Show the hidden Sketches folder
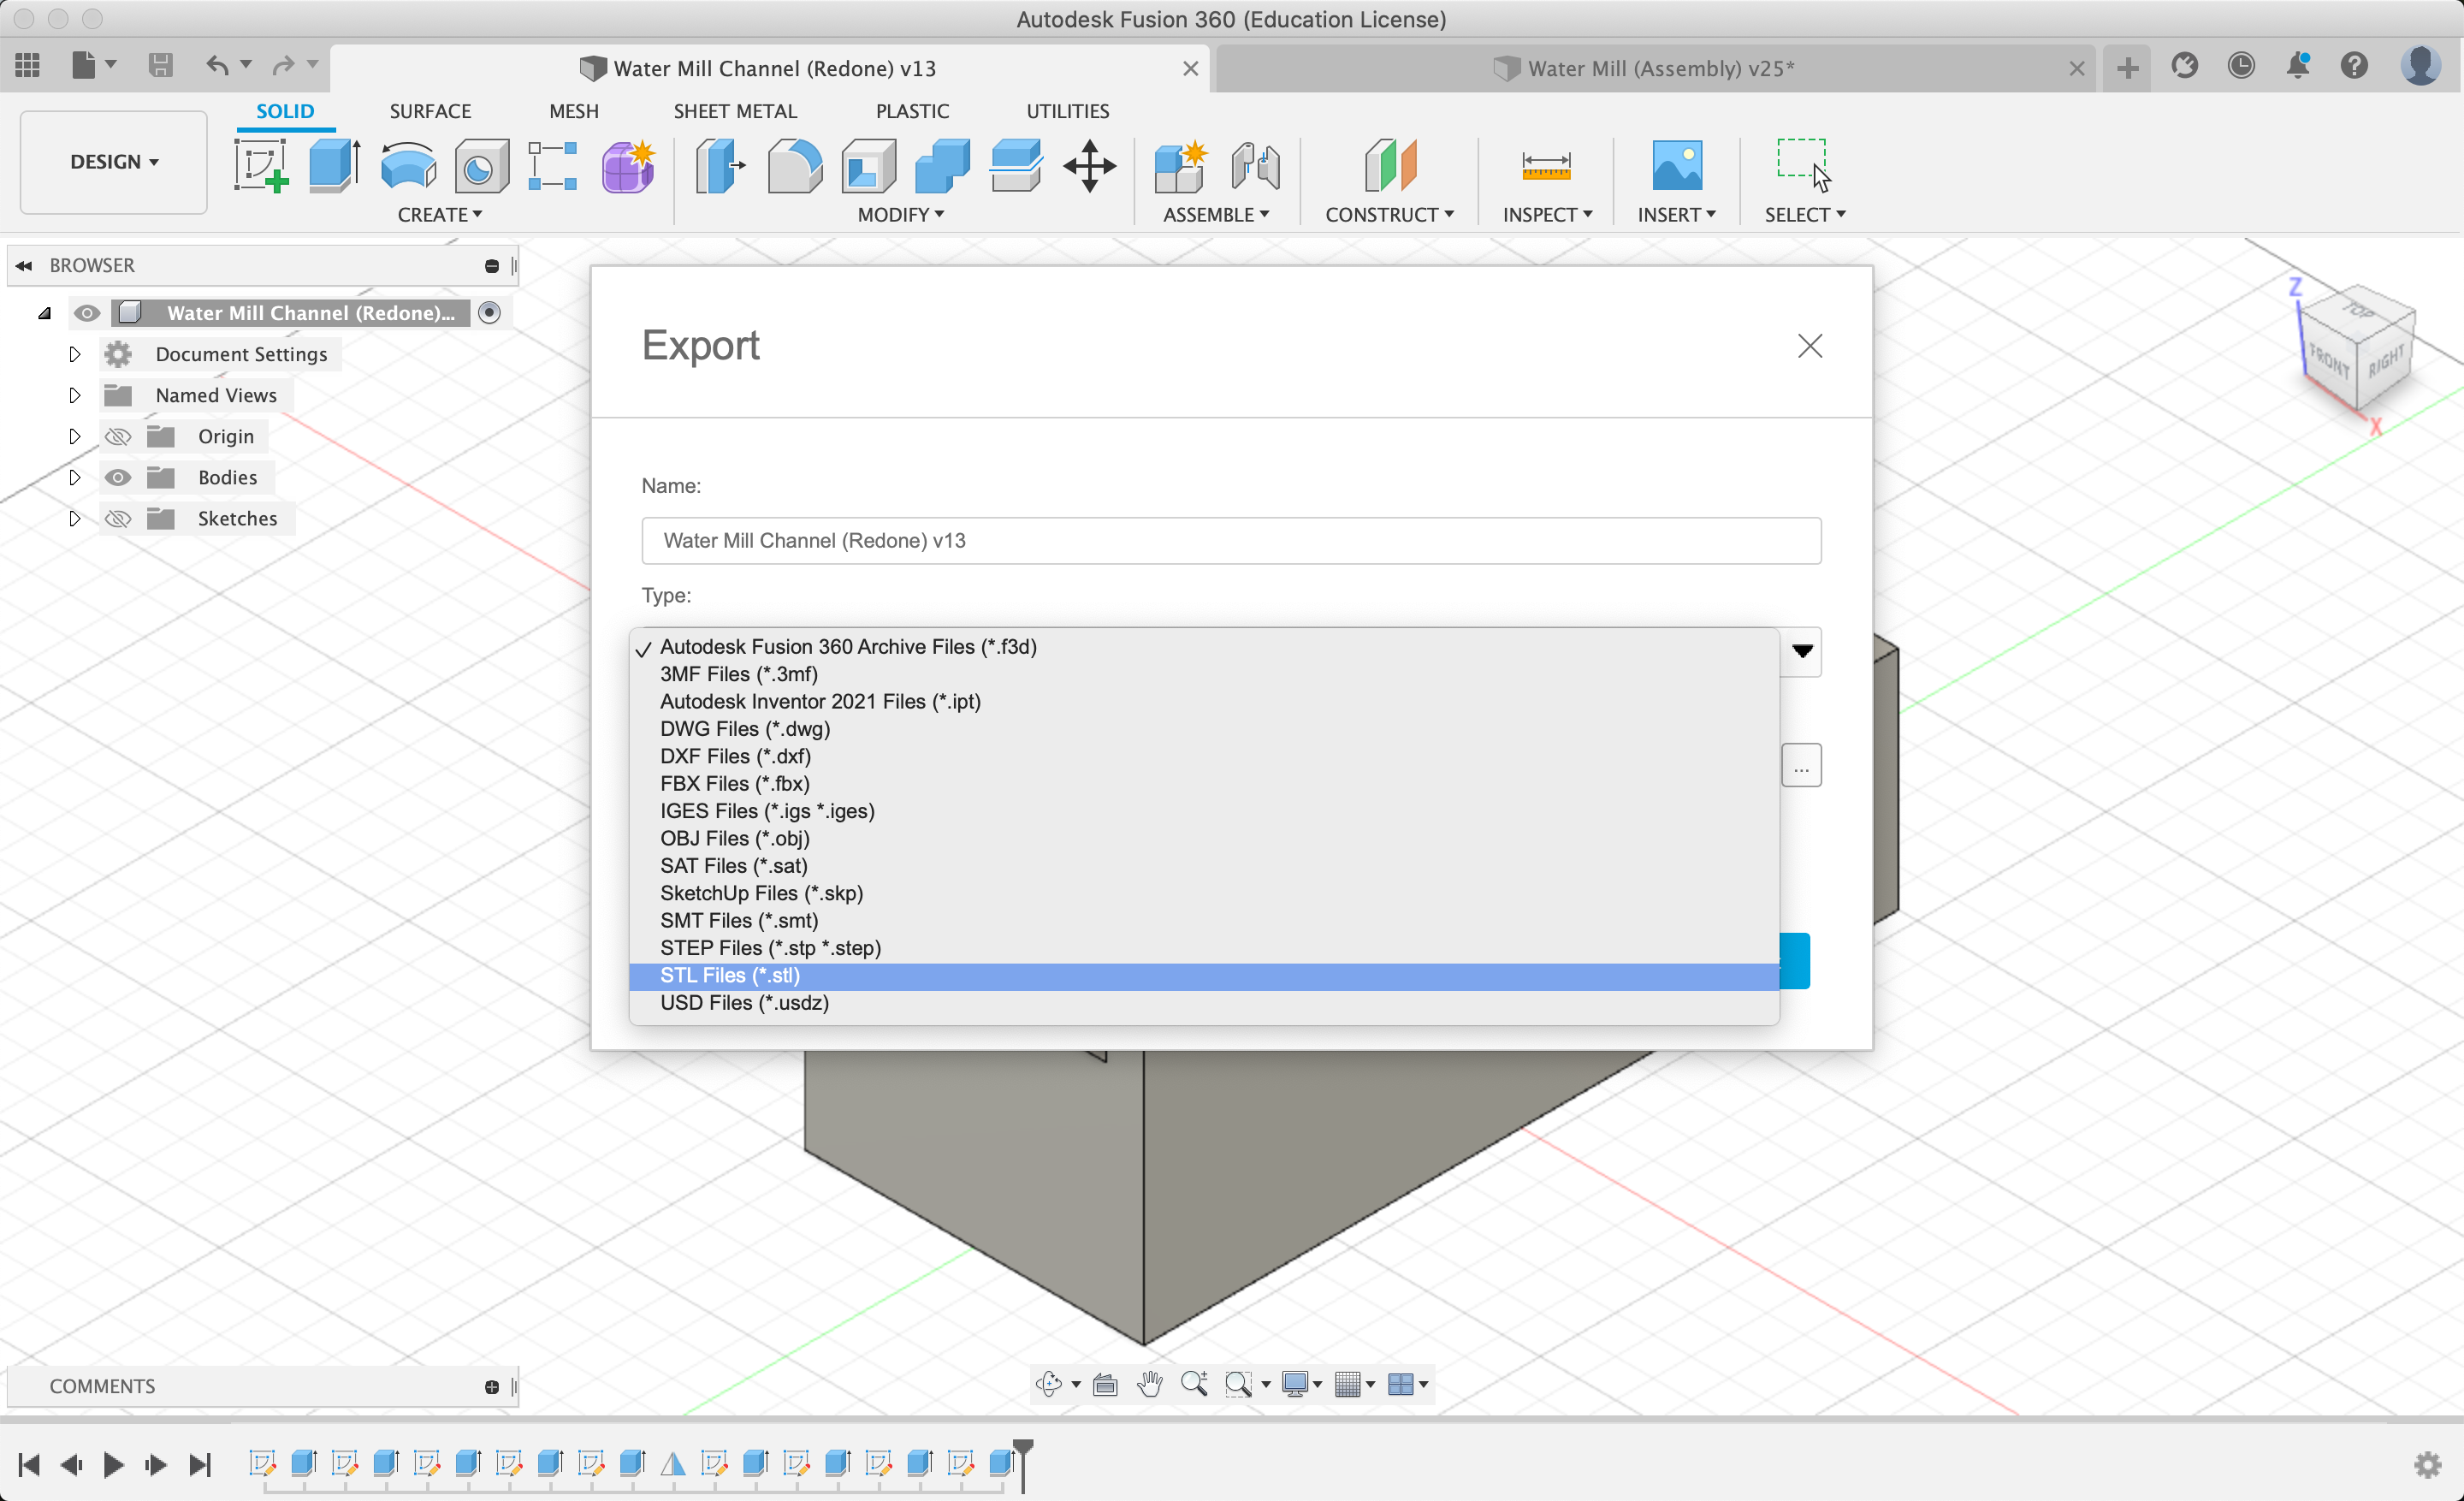This screenshot has width=2464, height=1501. coord(118,518)
